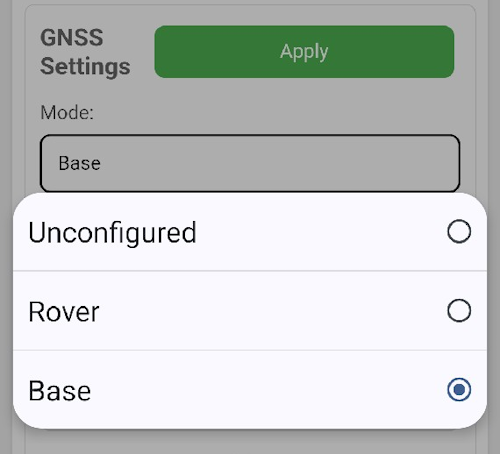Image resolution: width=500 pixels, height=454 pixels.
Task: Click the Mode: field label
Action: click(x=67, y=112)
